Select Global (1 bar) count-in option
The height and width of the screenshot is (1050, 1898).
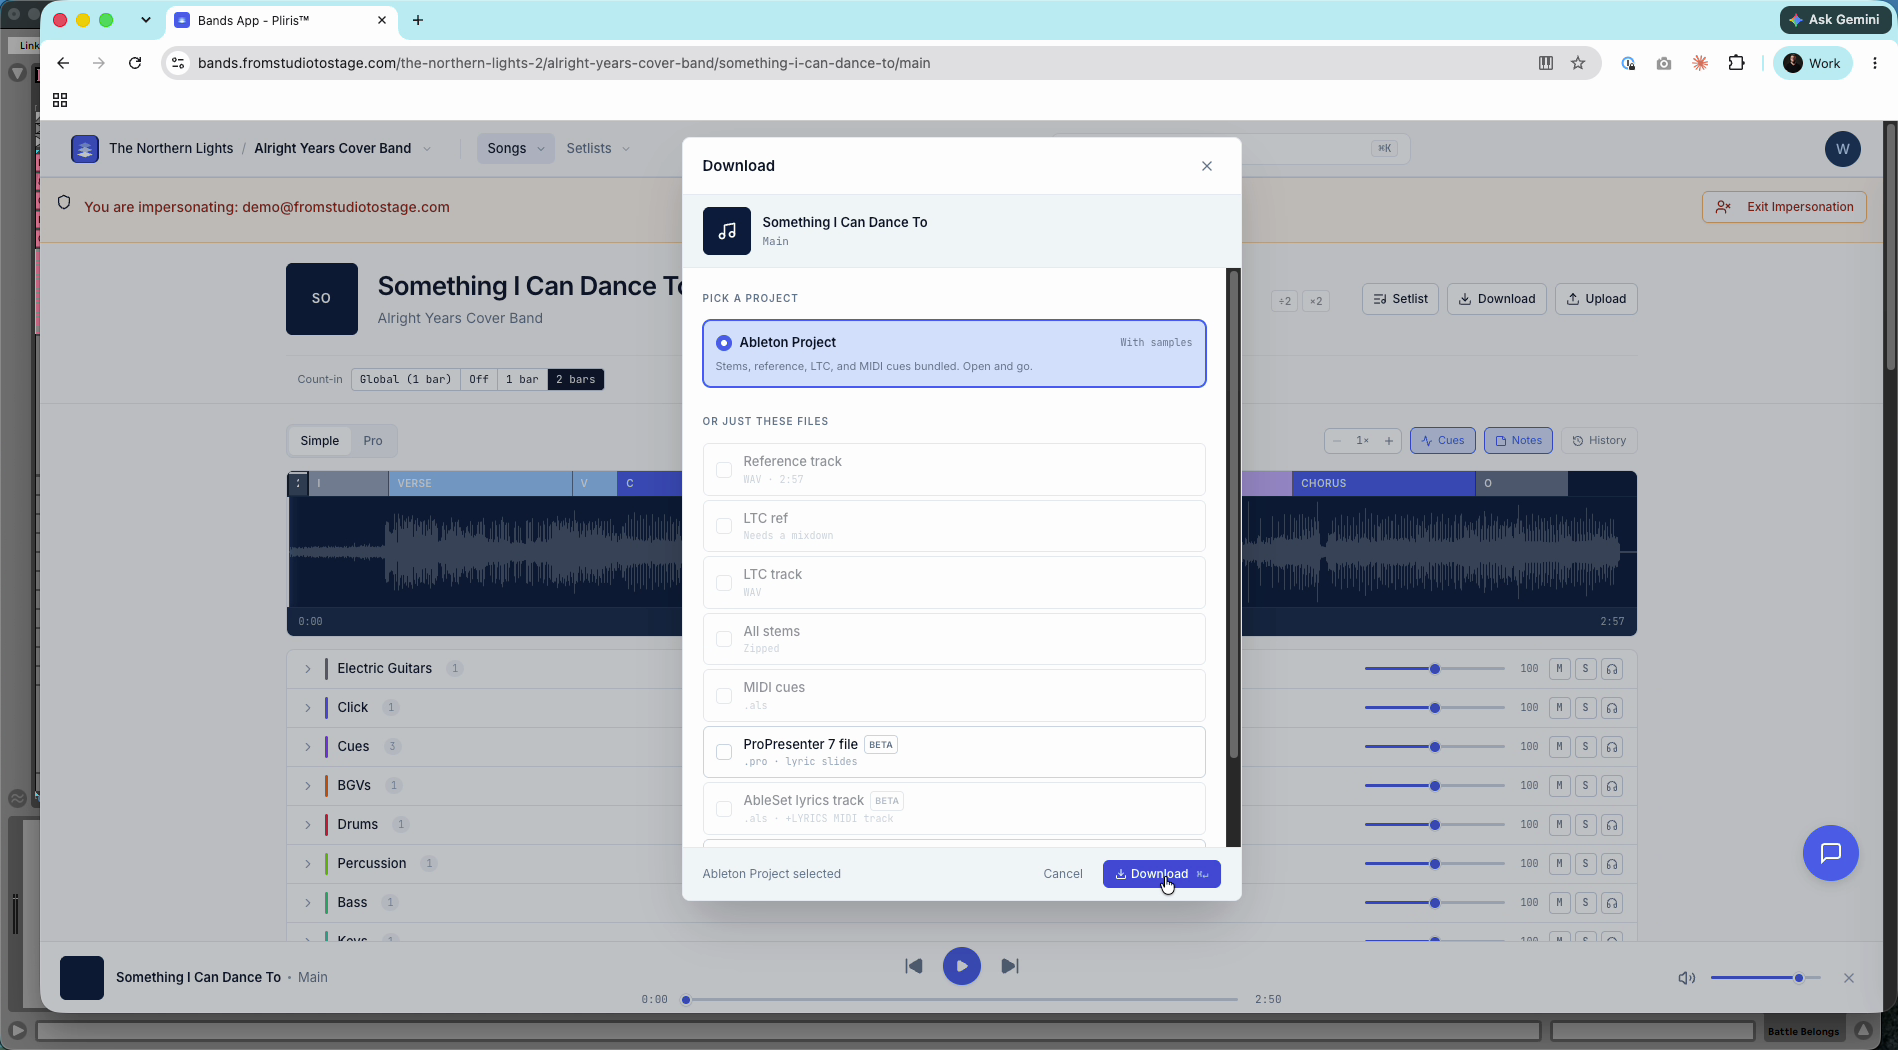click(x=405, y=380)
